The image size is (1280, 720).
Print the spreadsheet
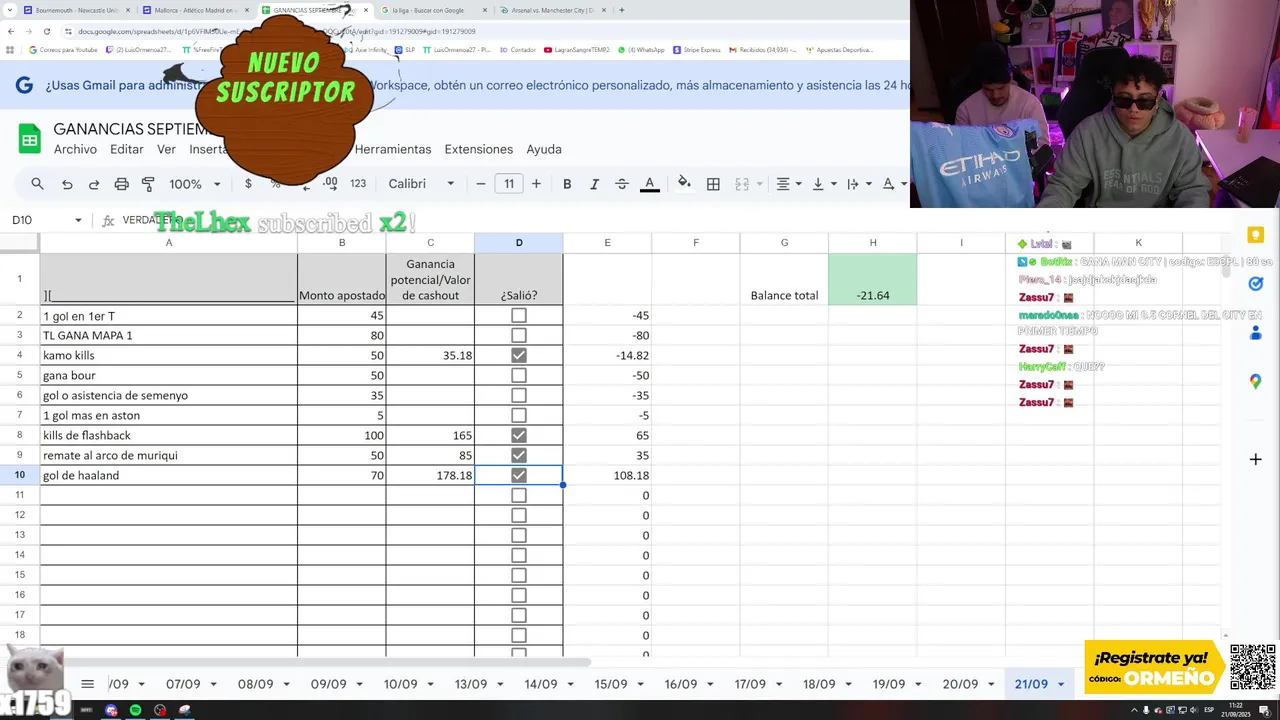pyautogui.click(x=121, y=184)
